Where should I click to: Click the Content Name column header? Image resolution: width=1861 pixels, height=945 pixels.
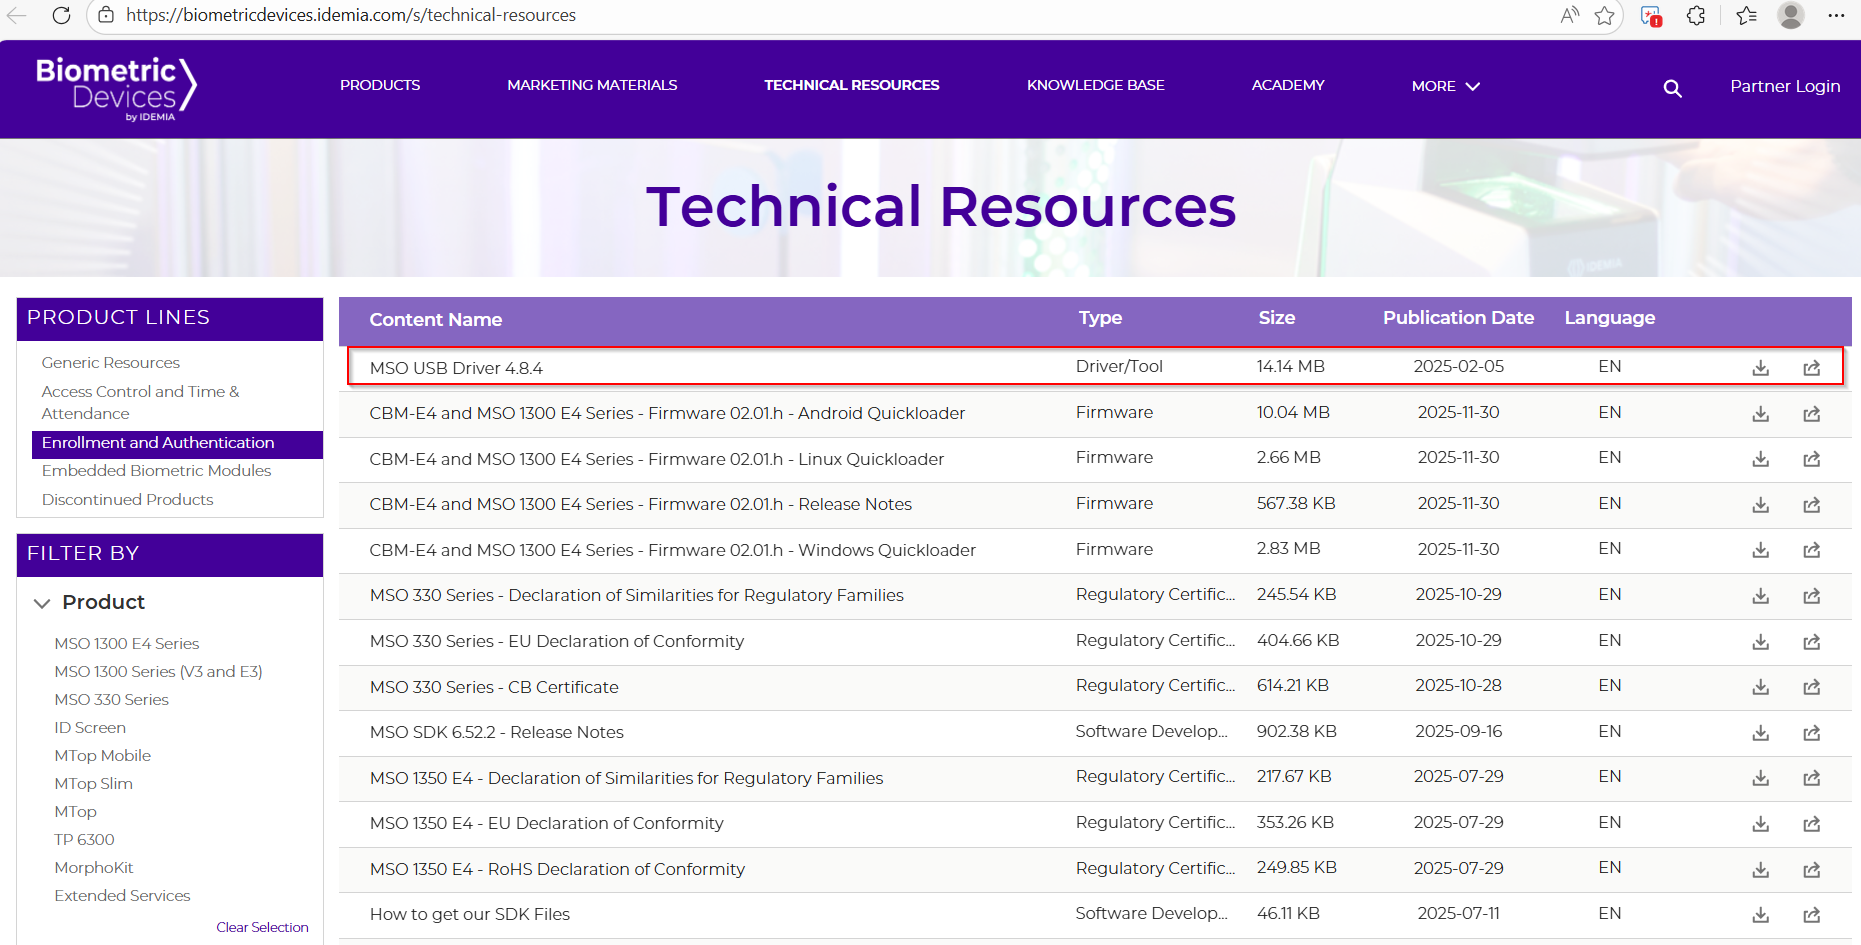436,320
